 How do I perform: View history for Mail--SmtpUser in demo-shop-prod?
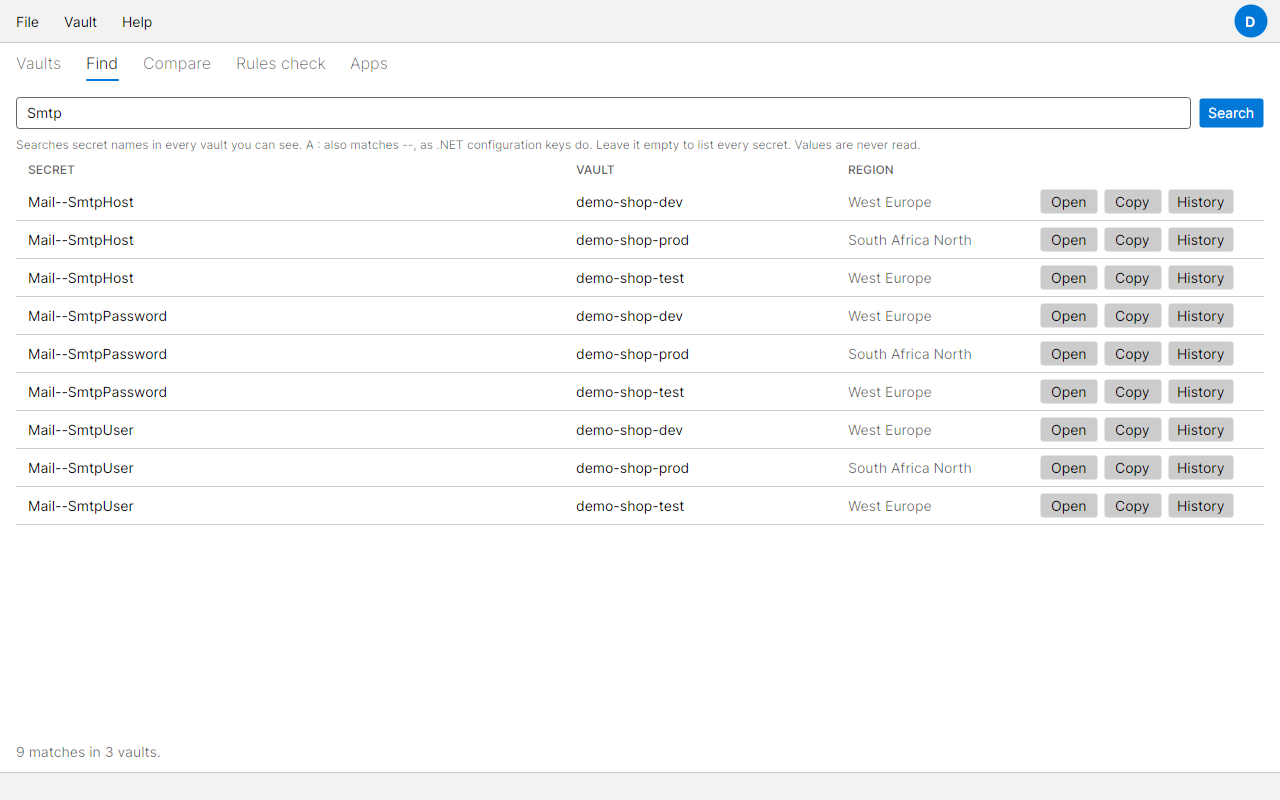(1200, 468)
